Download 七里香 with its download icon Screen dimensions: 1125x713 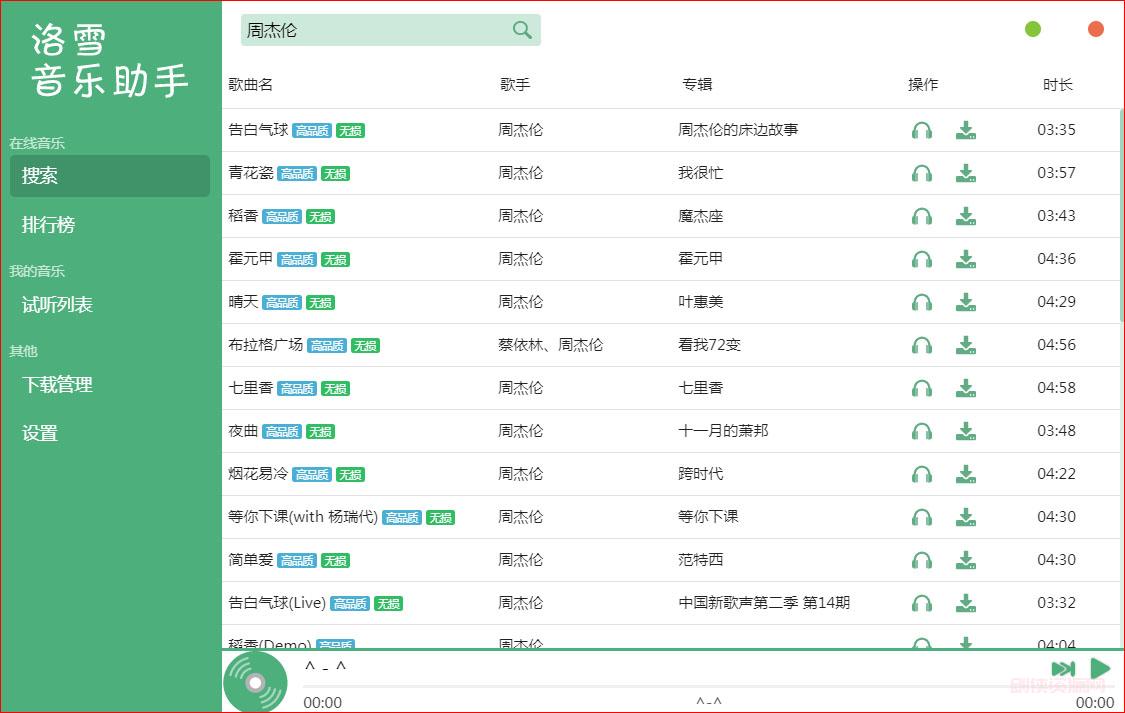pyautogui.click(x=965, y=388)
